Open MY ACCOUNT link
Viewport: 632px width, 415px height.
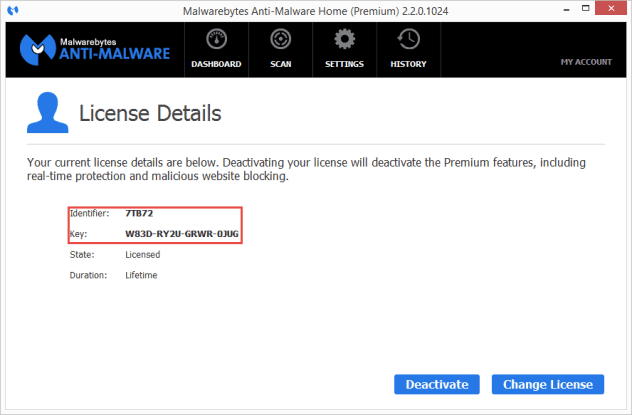coord(586,62)
